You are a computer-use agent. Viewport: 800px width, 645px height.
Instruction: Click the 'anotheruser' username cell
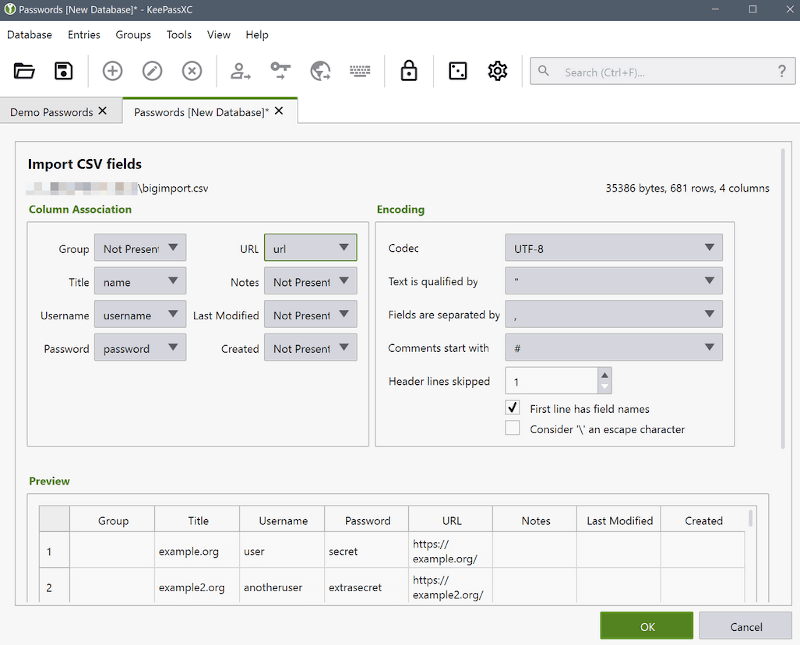click(x=282, y=586)
